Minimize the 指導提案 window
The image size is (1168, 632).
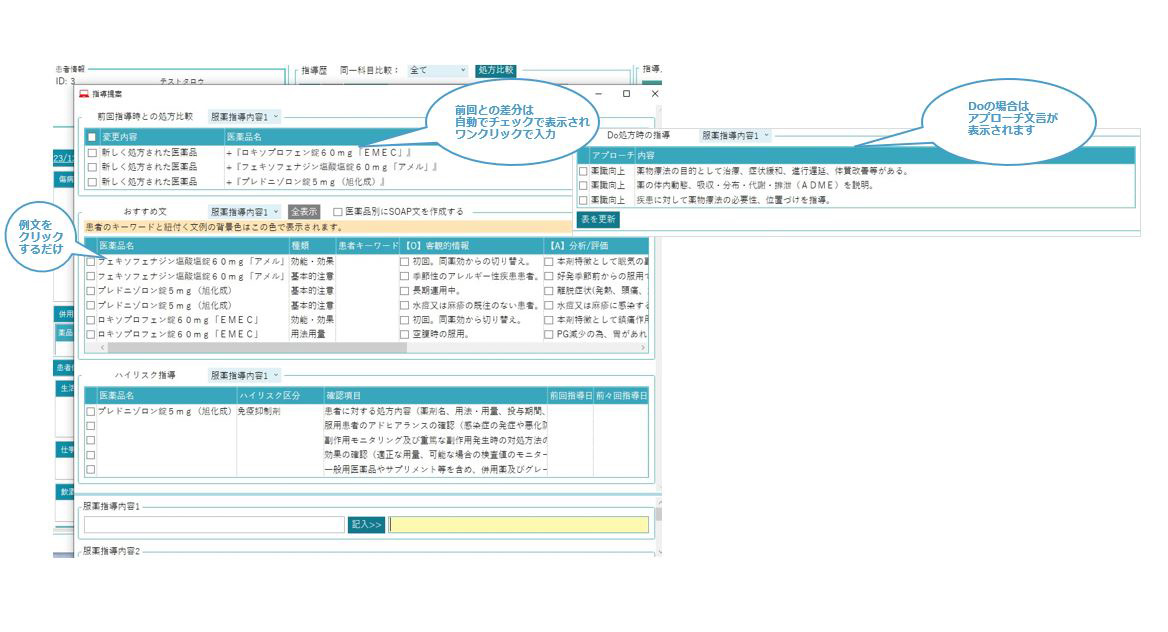(598, 93)
